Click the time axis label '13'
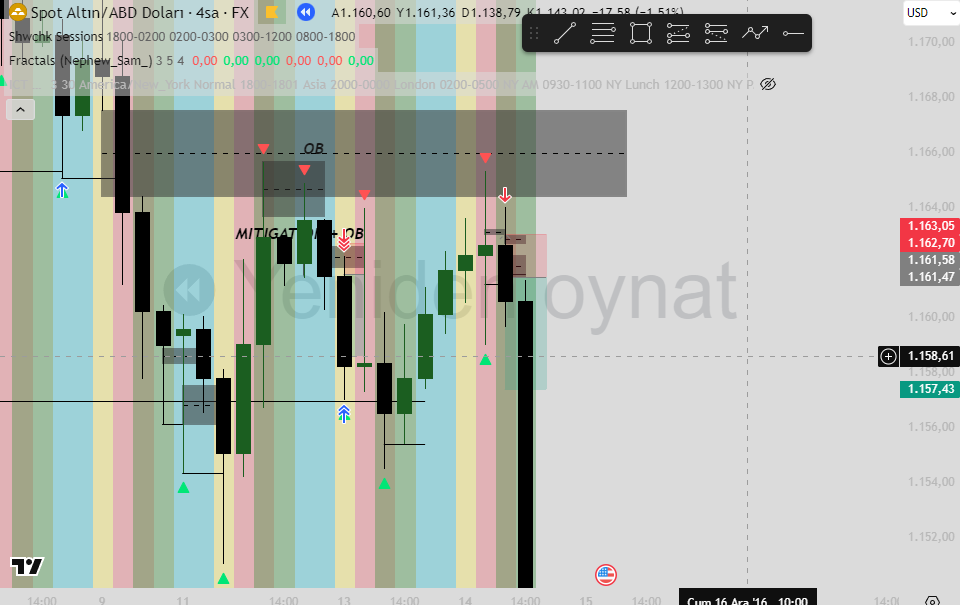Viewport: 960px width, 605px height. (x=343, y=601)
